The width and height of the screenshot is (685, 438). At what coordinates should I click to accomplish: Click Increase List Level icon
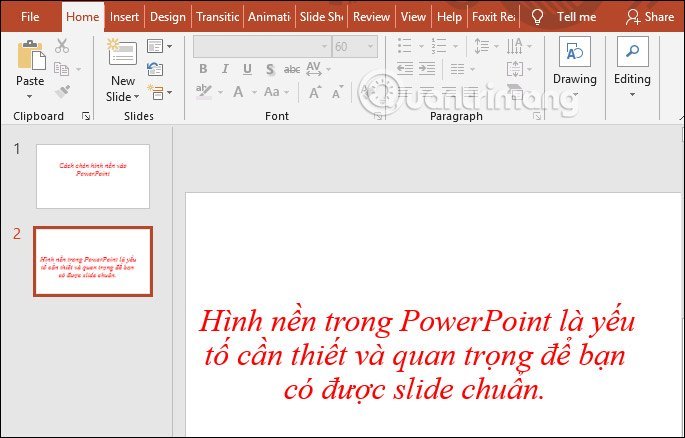coord(427,69)
